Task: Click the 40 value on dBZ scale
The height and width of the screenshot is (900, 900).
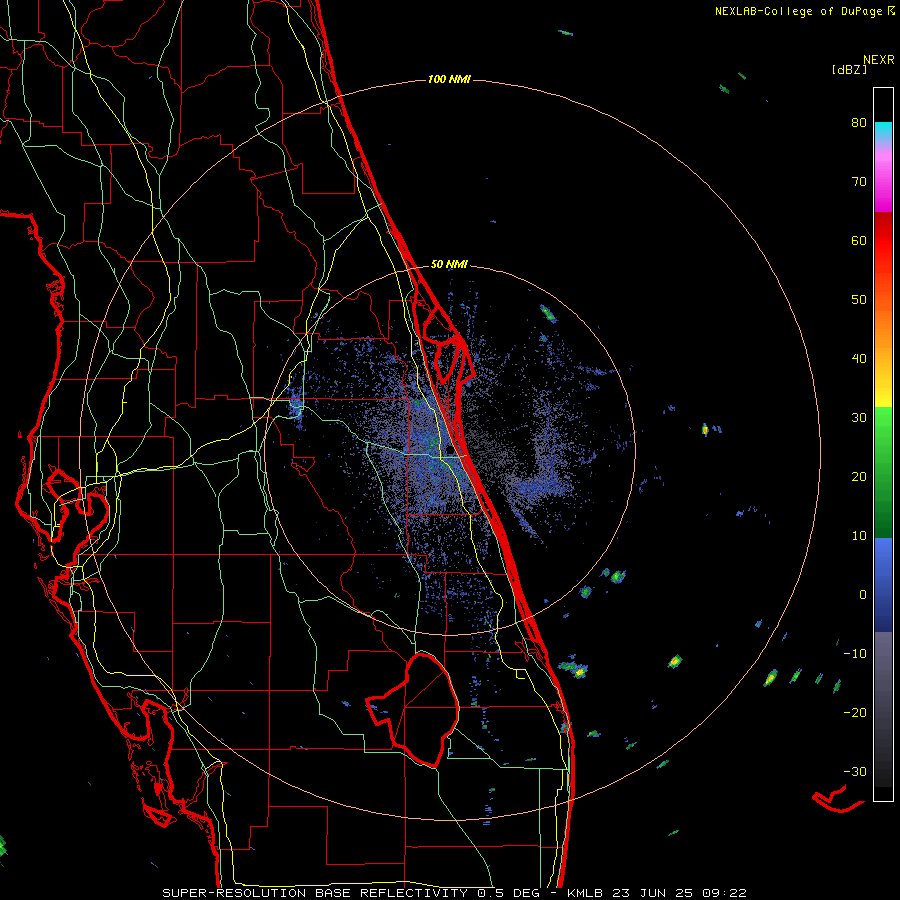Action: tap(859, 359)
